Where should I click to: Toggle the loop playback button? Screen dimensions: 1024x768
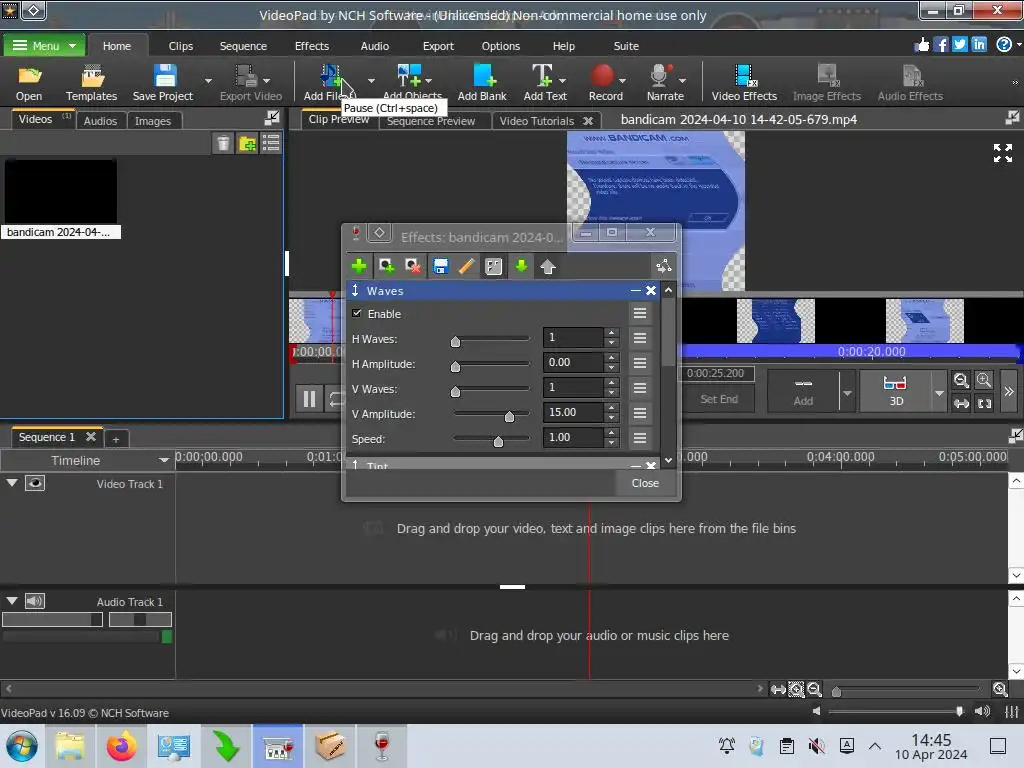336,399
